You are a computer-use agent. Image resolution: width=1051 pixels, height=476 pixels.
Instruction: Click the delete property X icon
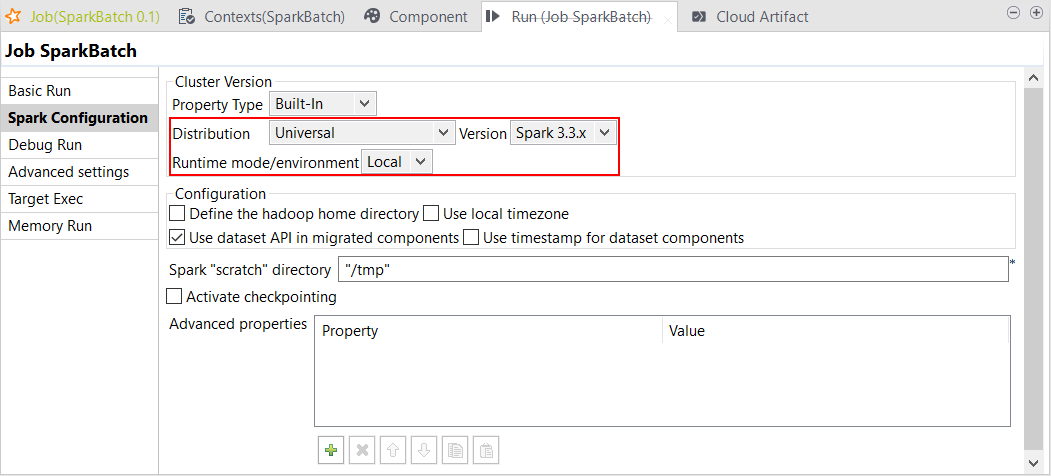click(x=362, y=450)
